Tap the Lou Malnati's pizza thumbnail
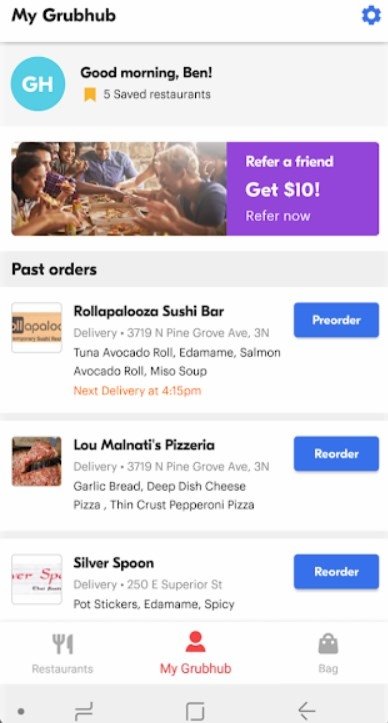This screenshot has width=388, height=723. (36, 462)
